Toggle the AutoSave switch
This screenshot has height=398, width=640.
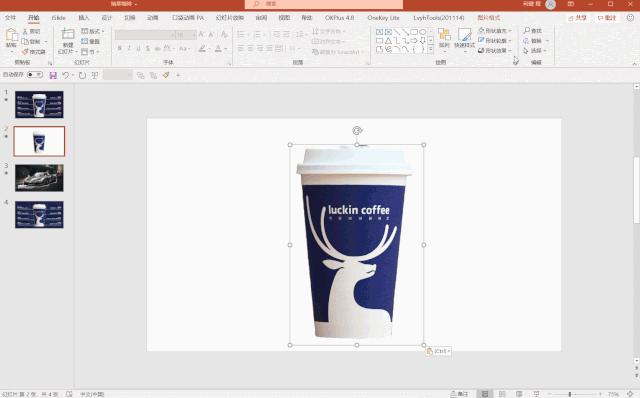(x=35, y=75)
